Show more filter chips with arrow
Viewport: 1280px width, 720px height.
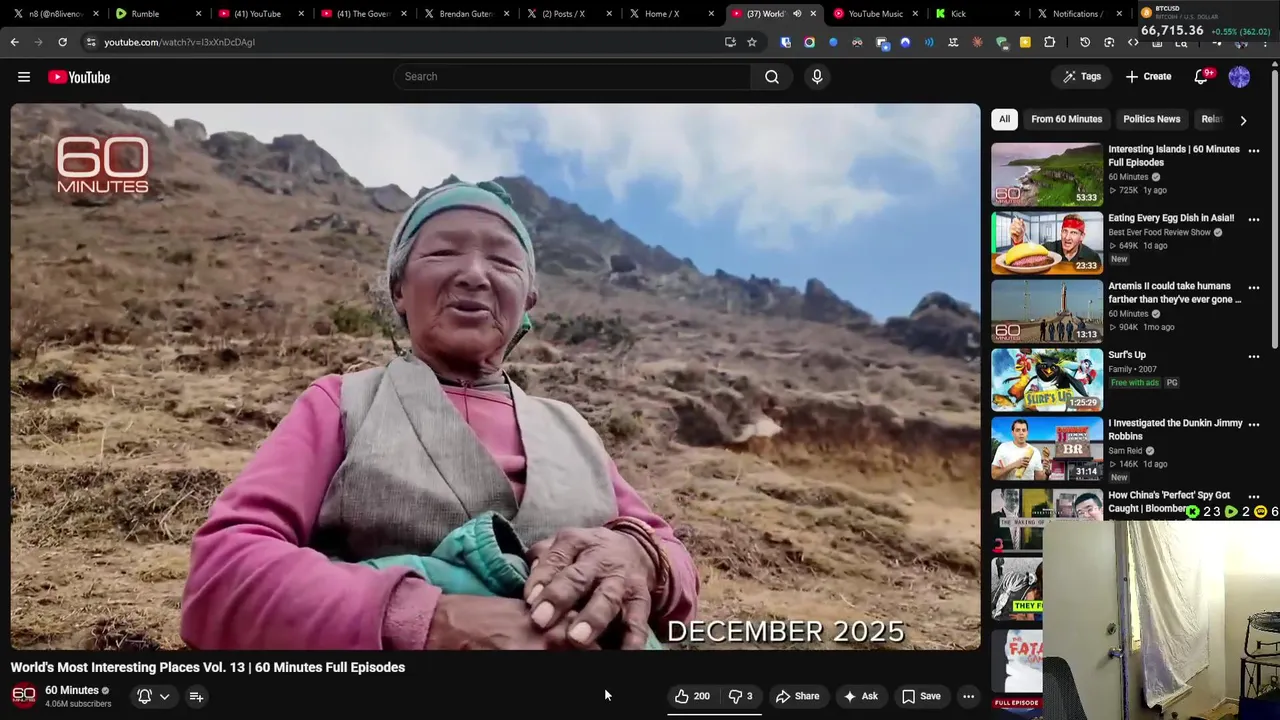pos(1243,120)
